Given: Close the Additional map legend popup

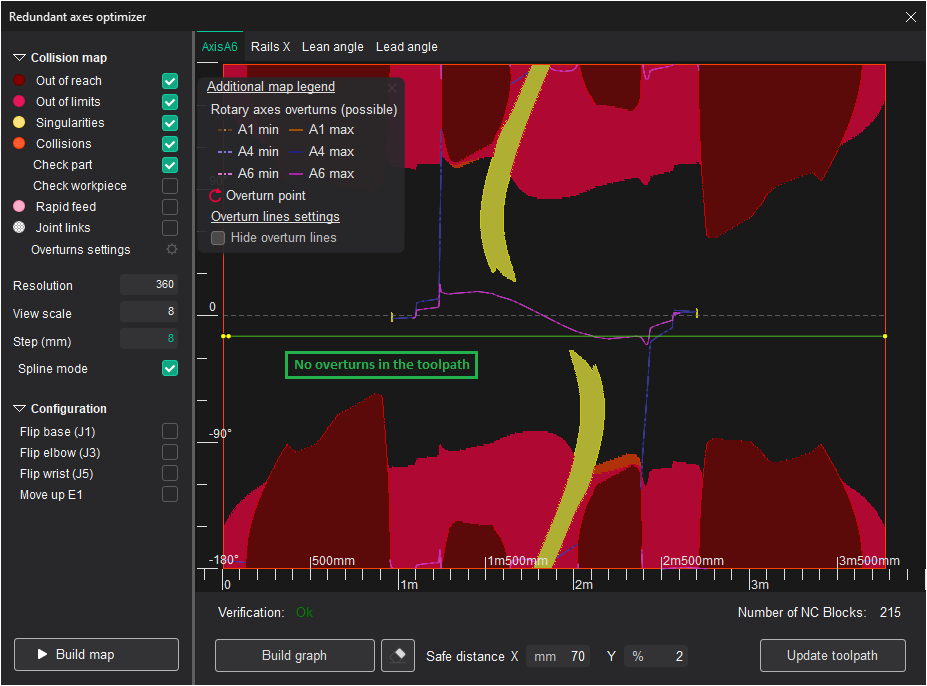Looking at the screenshot, I should (x=392, y=88).
